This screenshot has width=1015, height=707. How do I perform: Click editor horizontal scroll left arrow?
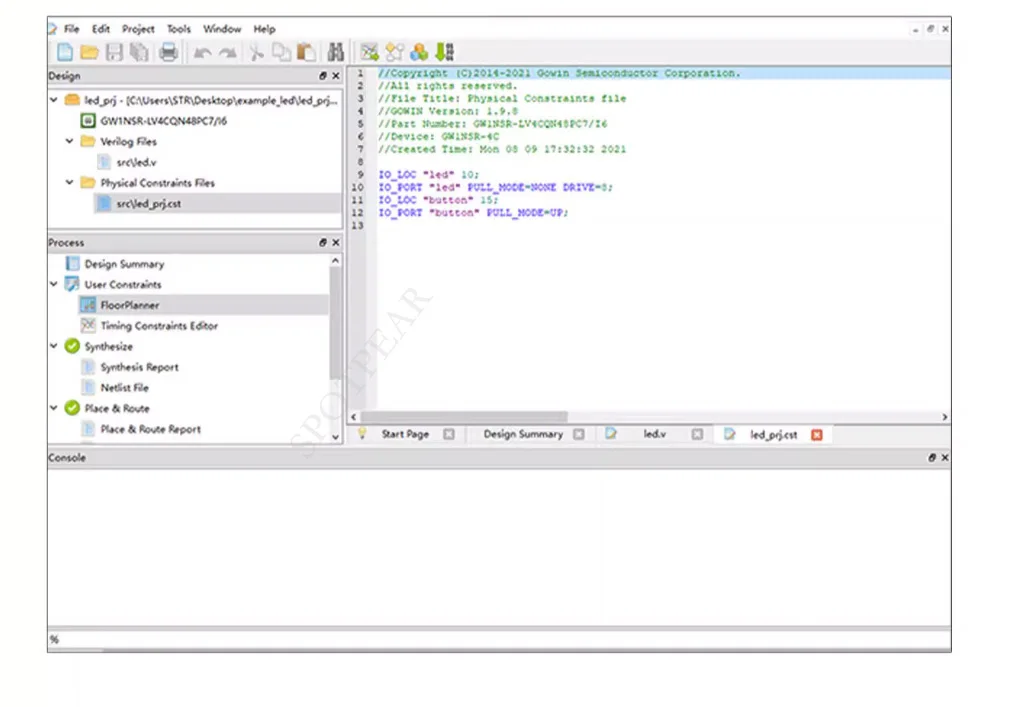pyautogui.click(x=353, y=417)
